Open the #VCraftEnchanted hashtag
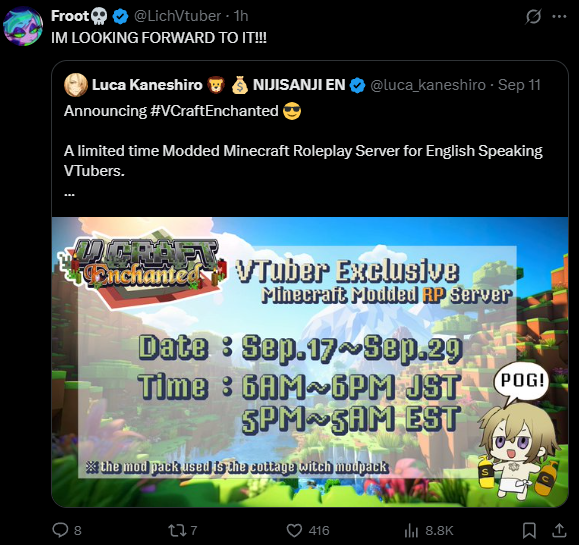 [214, 111]
